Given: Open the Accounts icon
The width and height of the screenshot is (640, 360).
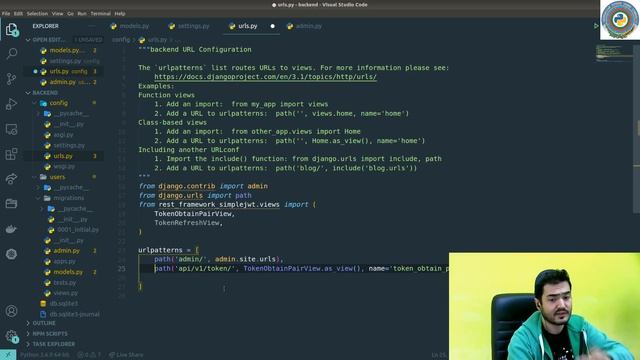Looking at the screenshot, I should pyautogui.click(x=11, y=311).
